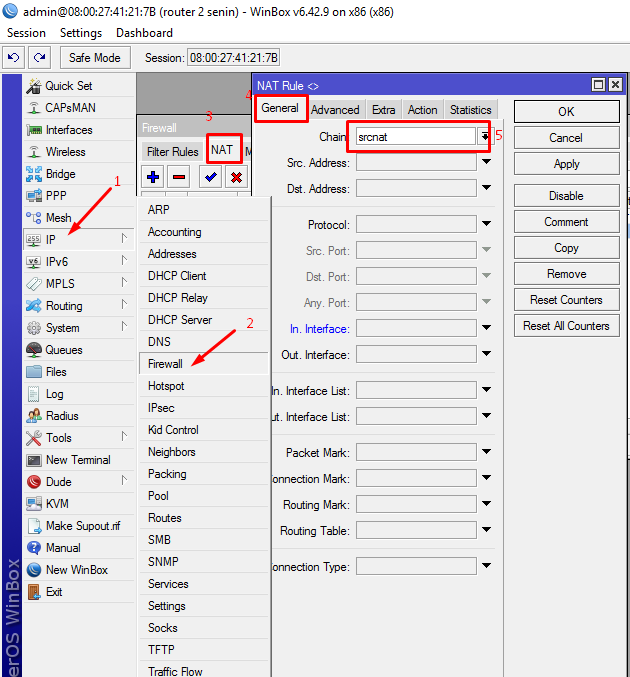Click the Queues icon in sidebar
The height and width of the screenshot is (677, 630).
pos(34,350)
